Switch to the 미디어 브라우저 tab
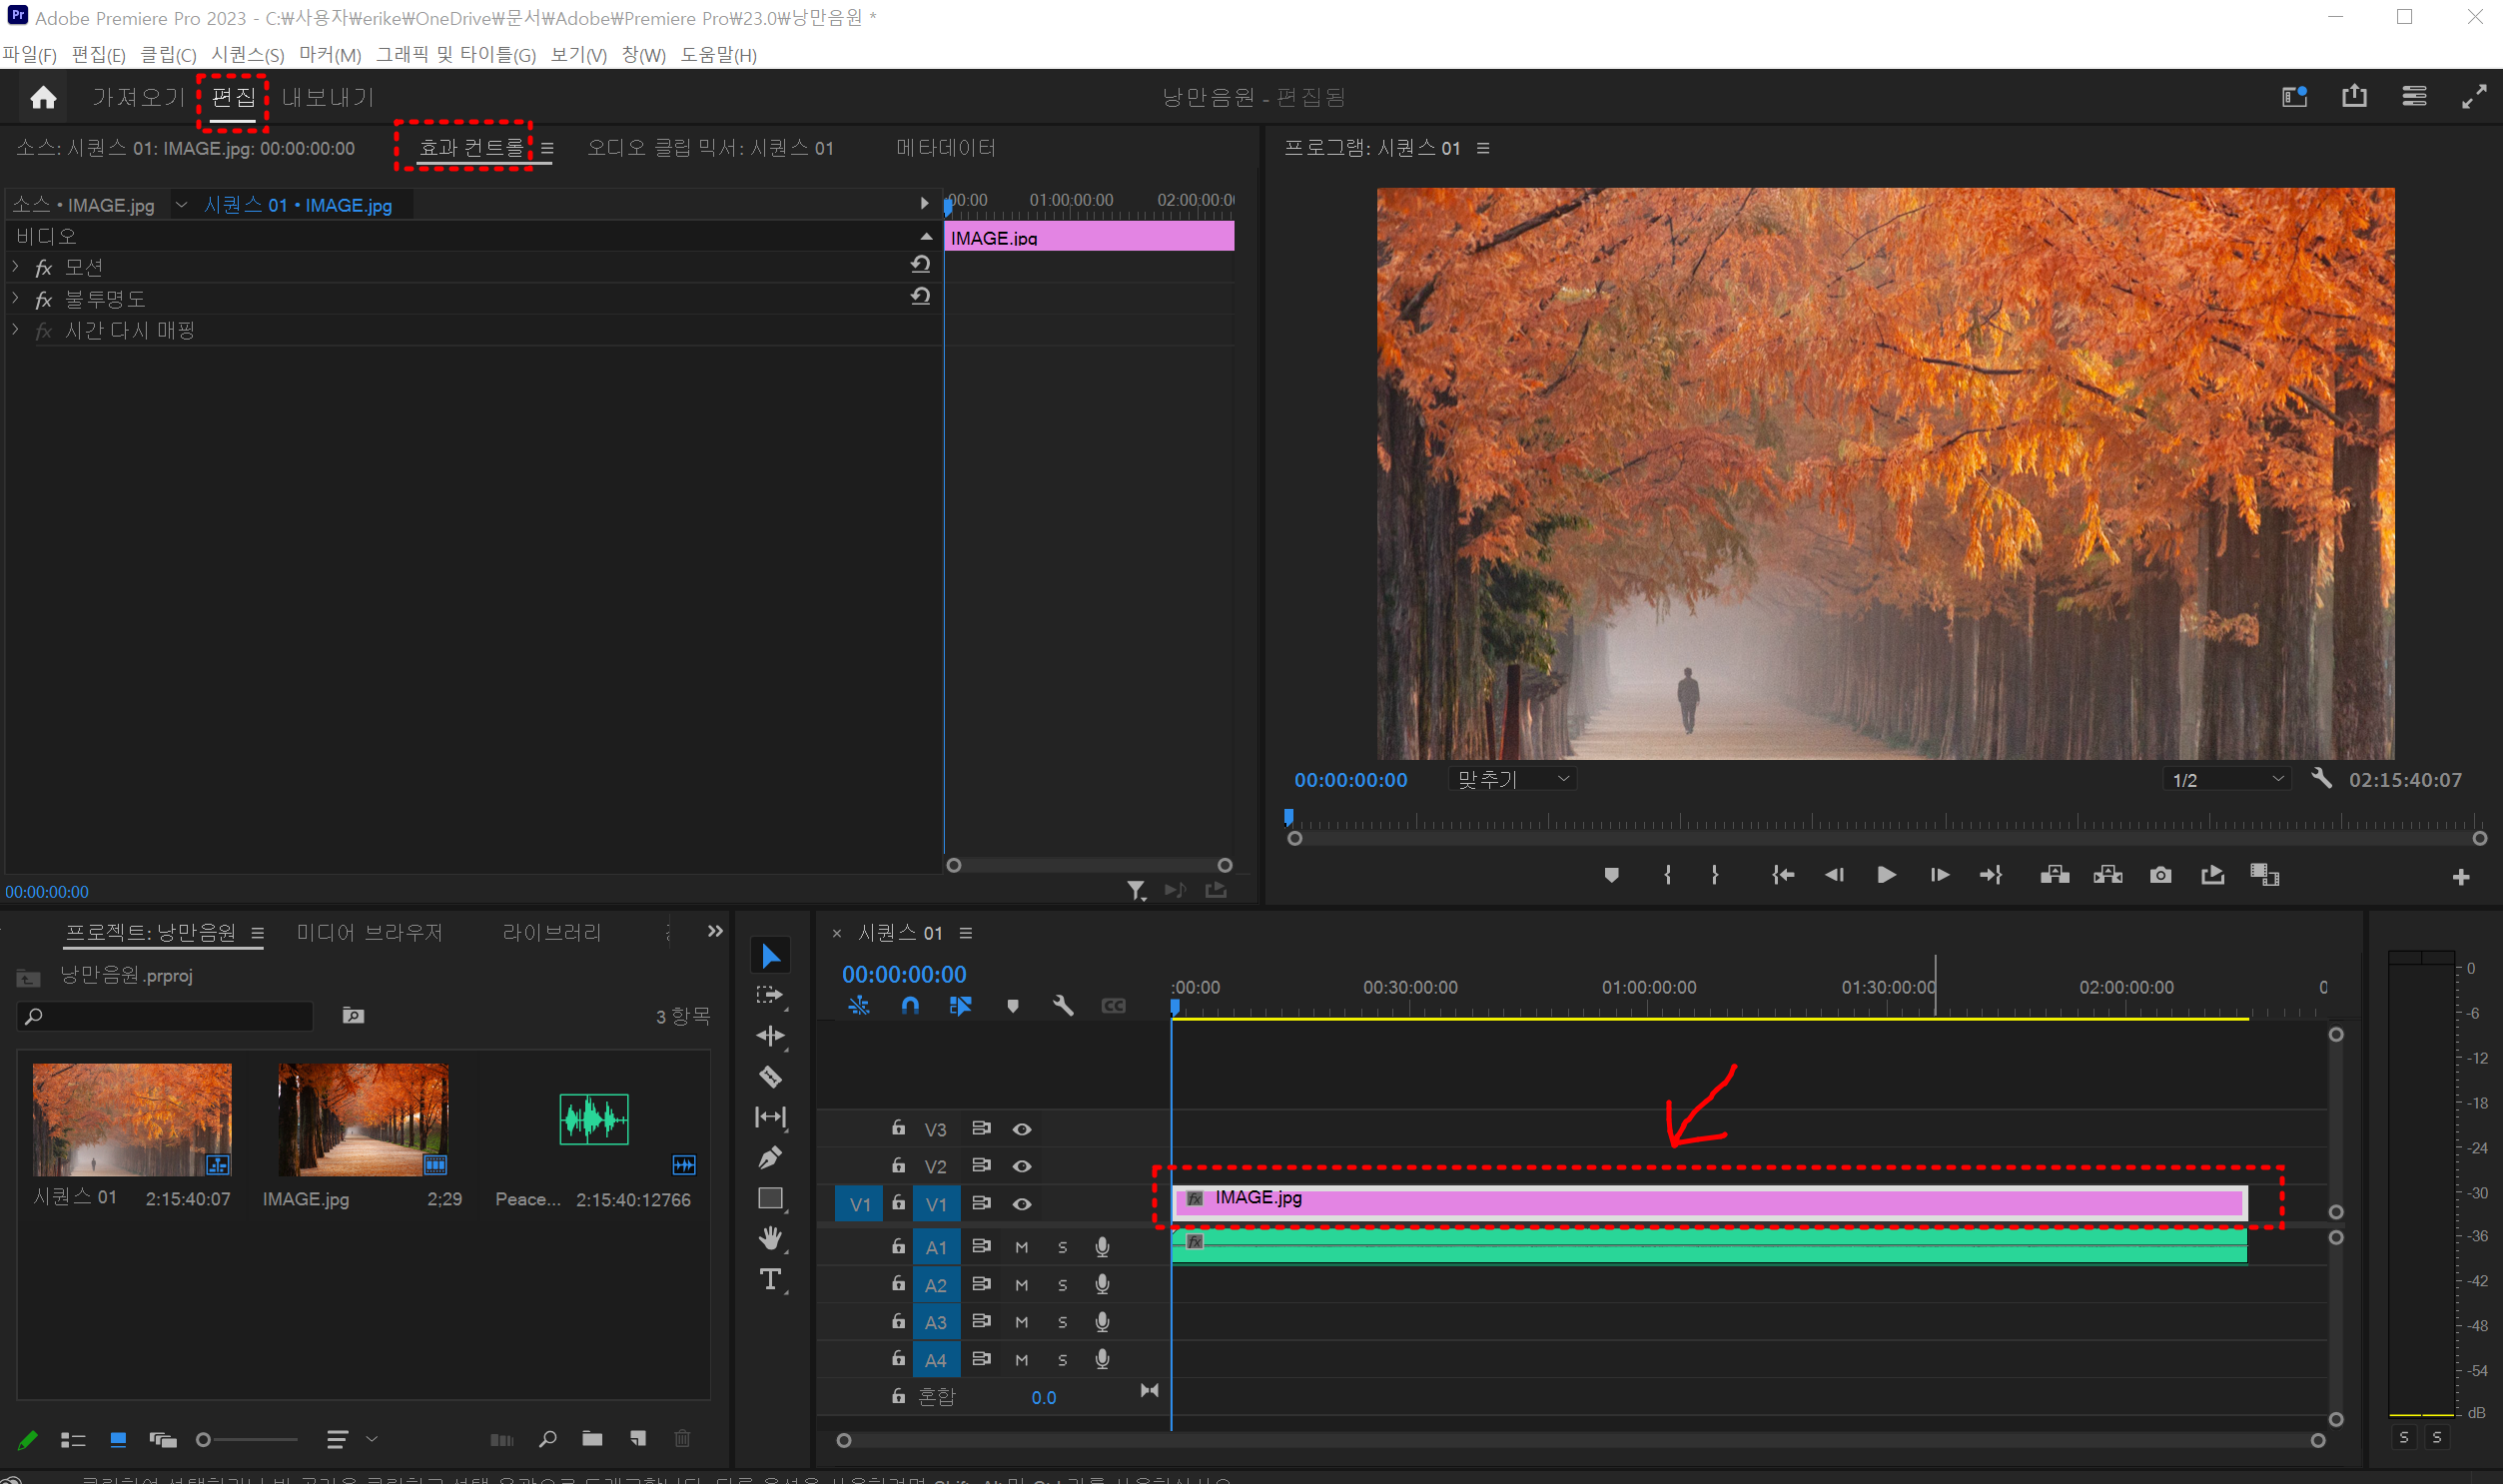Screen dimensions: 2503x1484 (369, 932)
